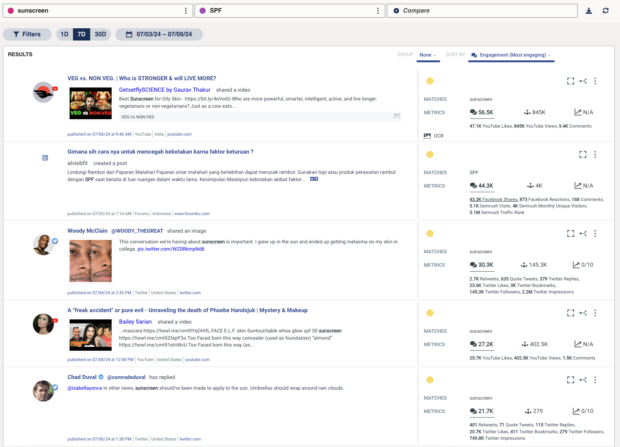
Task: Open VEG vs. NON VEG video title
Action: coord(142,78)
